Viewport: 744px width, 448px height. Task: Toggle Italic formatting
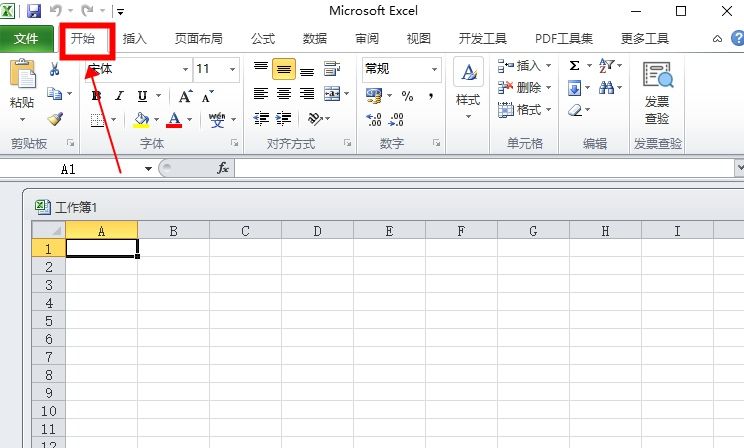point(119,96)
